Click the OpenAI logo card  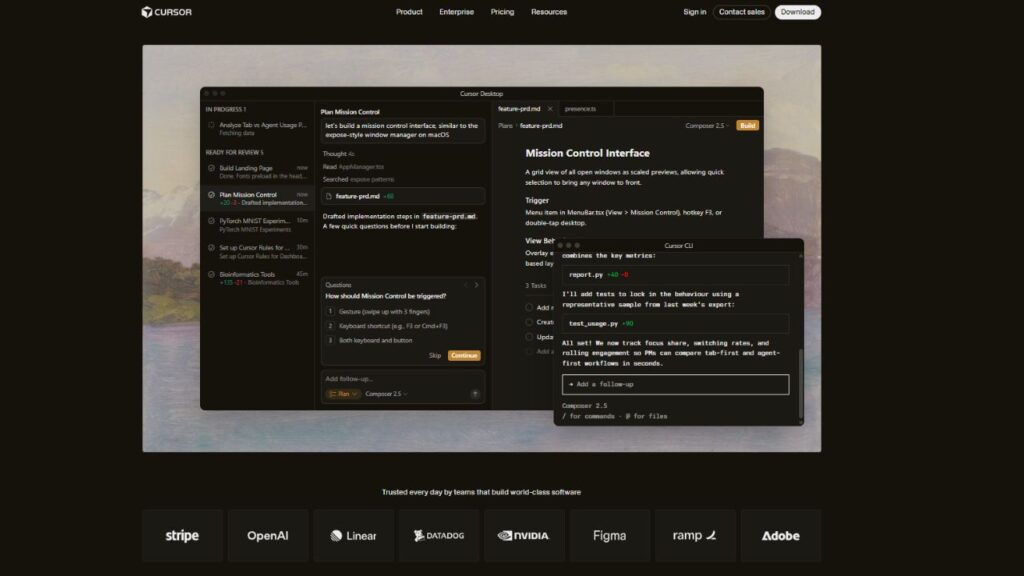click(268, 536)
